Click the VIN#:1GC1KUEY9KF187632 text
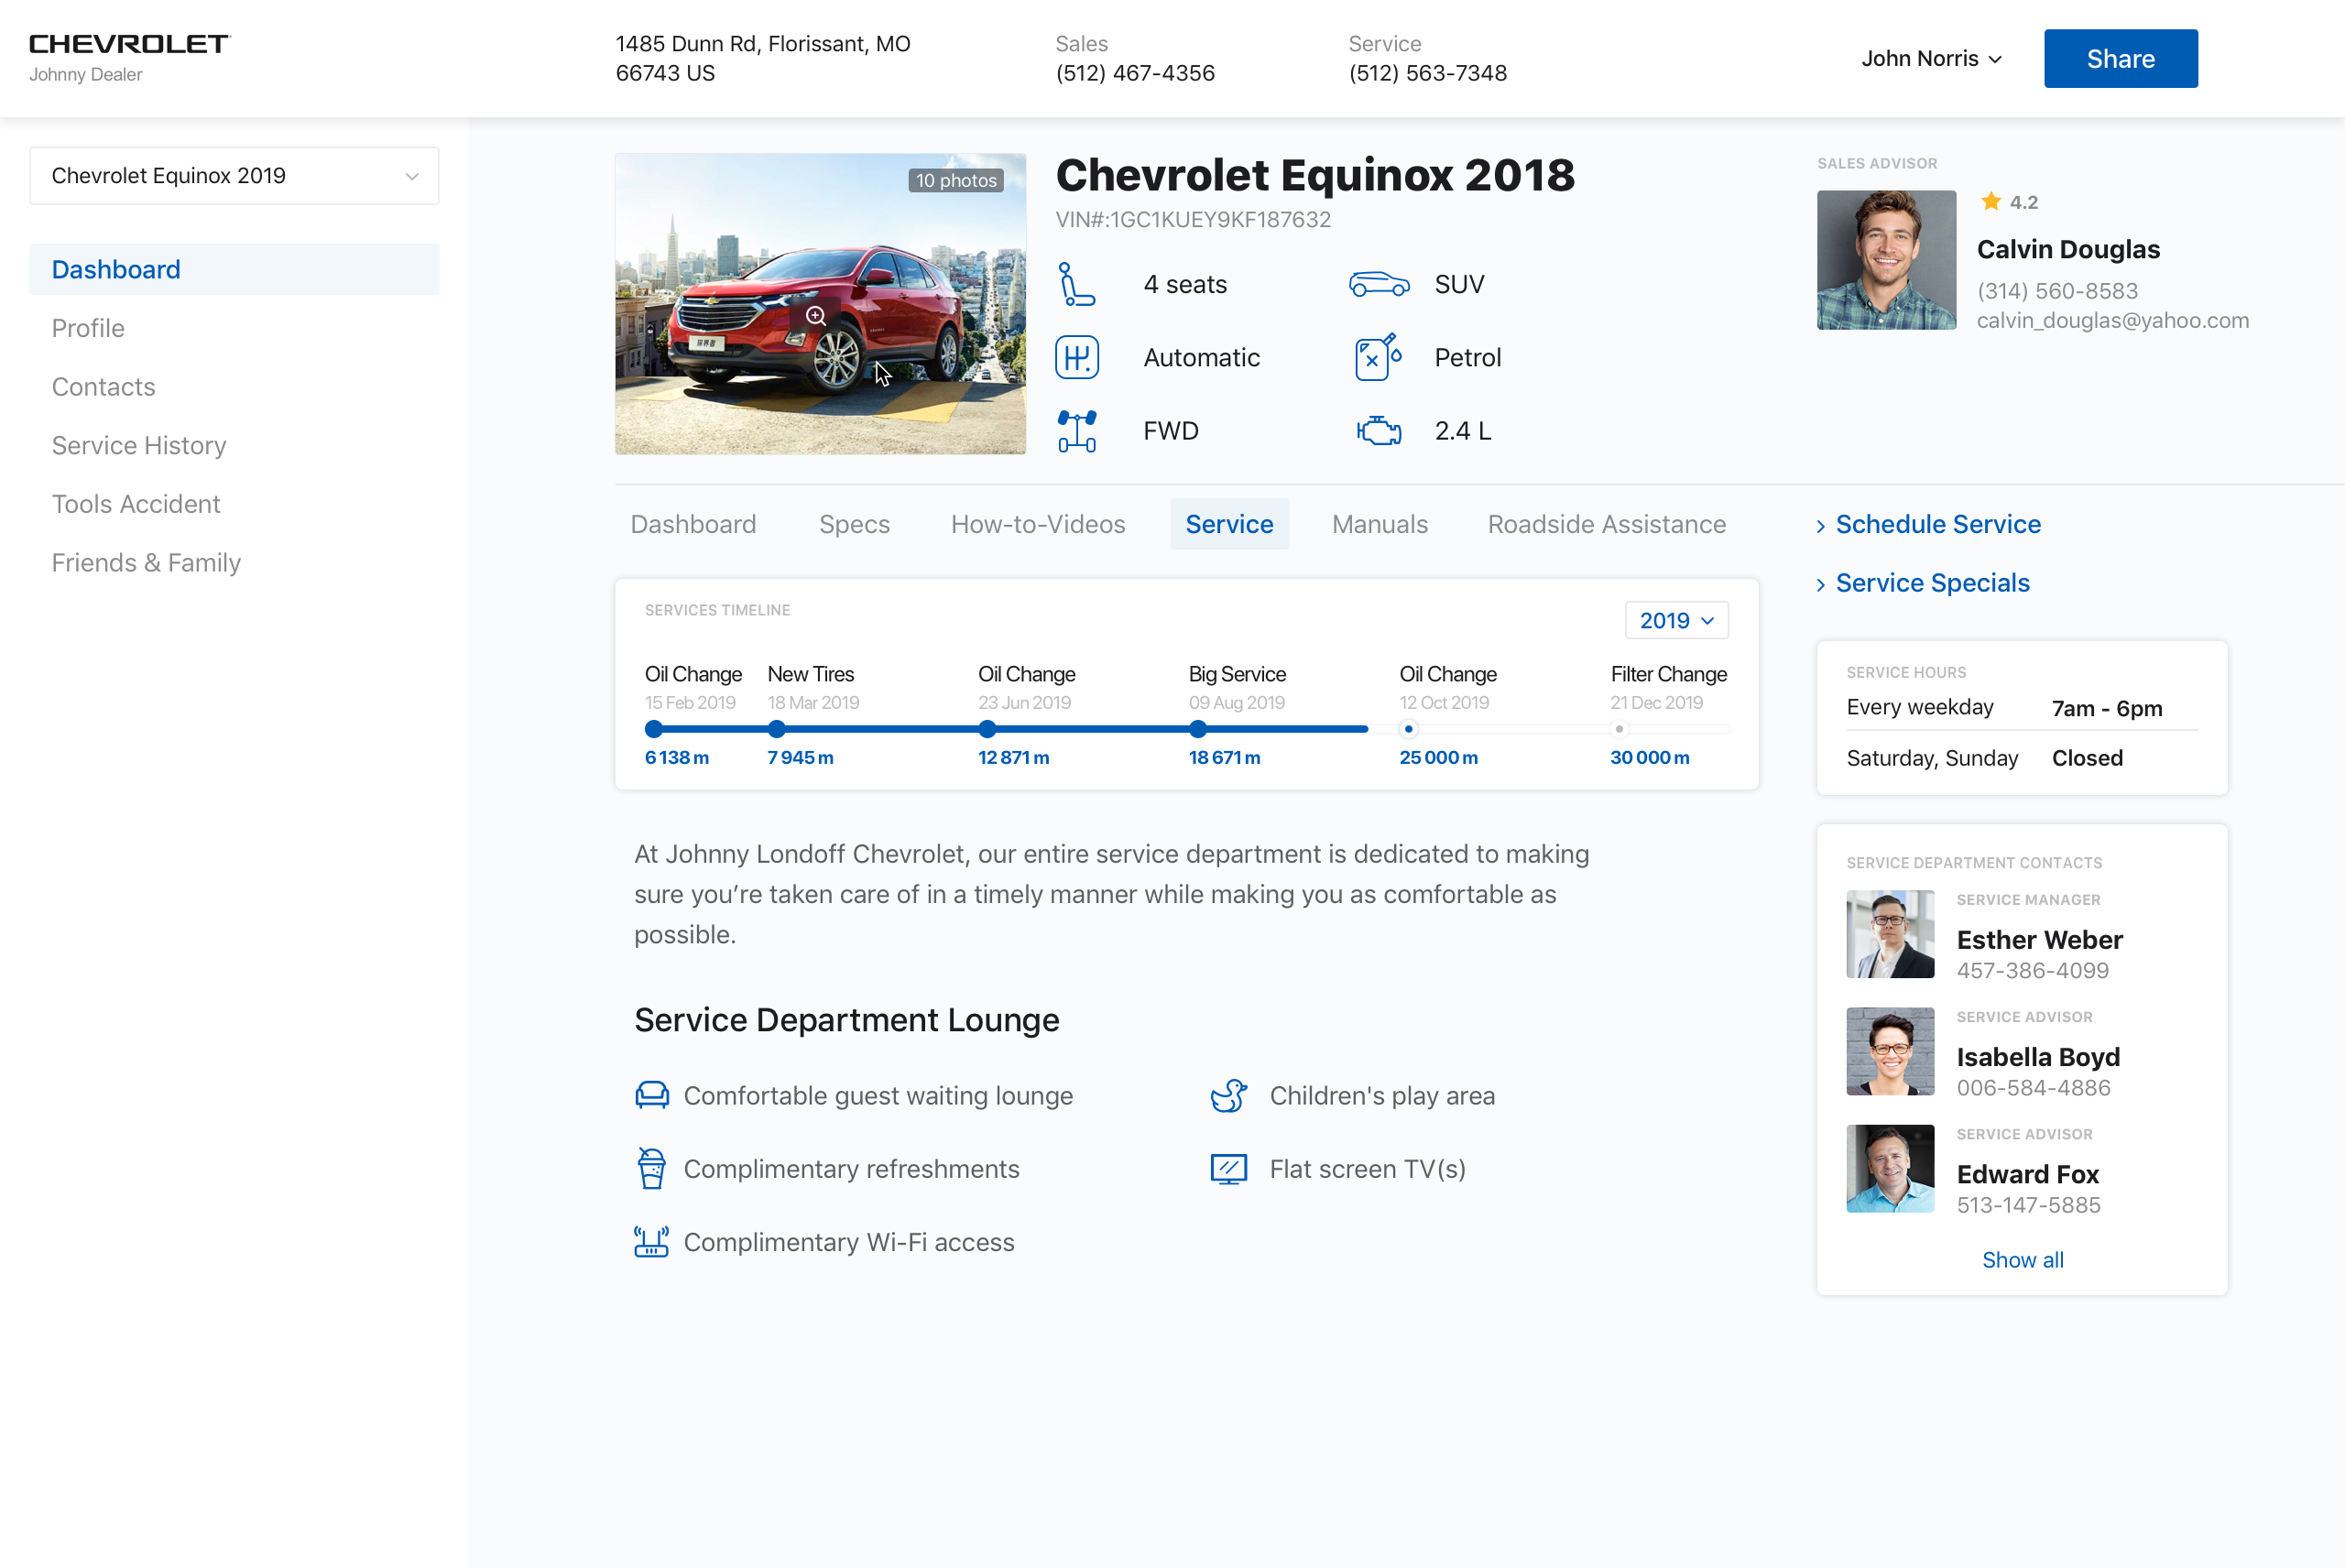Image resolution: width=2345 pixels, height=1568 pixels. click(x=1194, y=219)
